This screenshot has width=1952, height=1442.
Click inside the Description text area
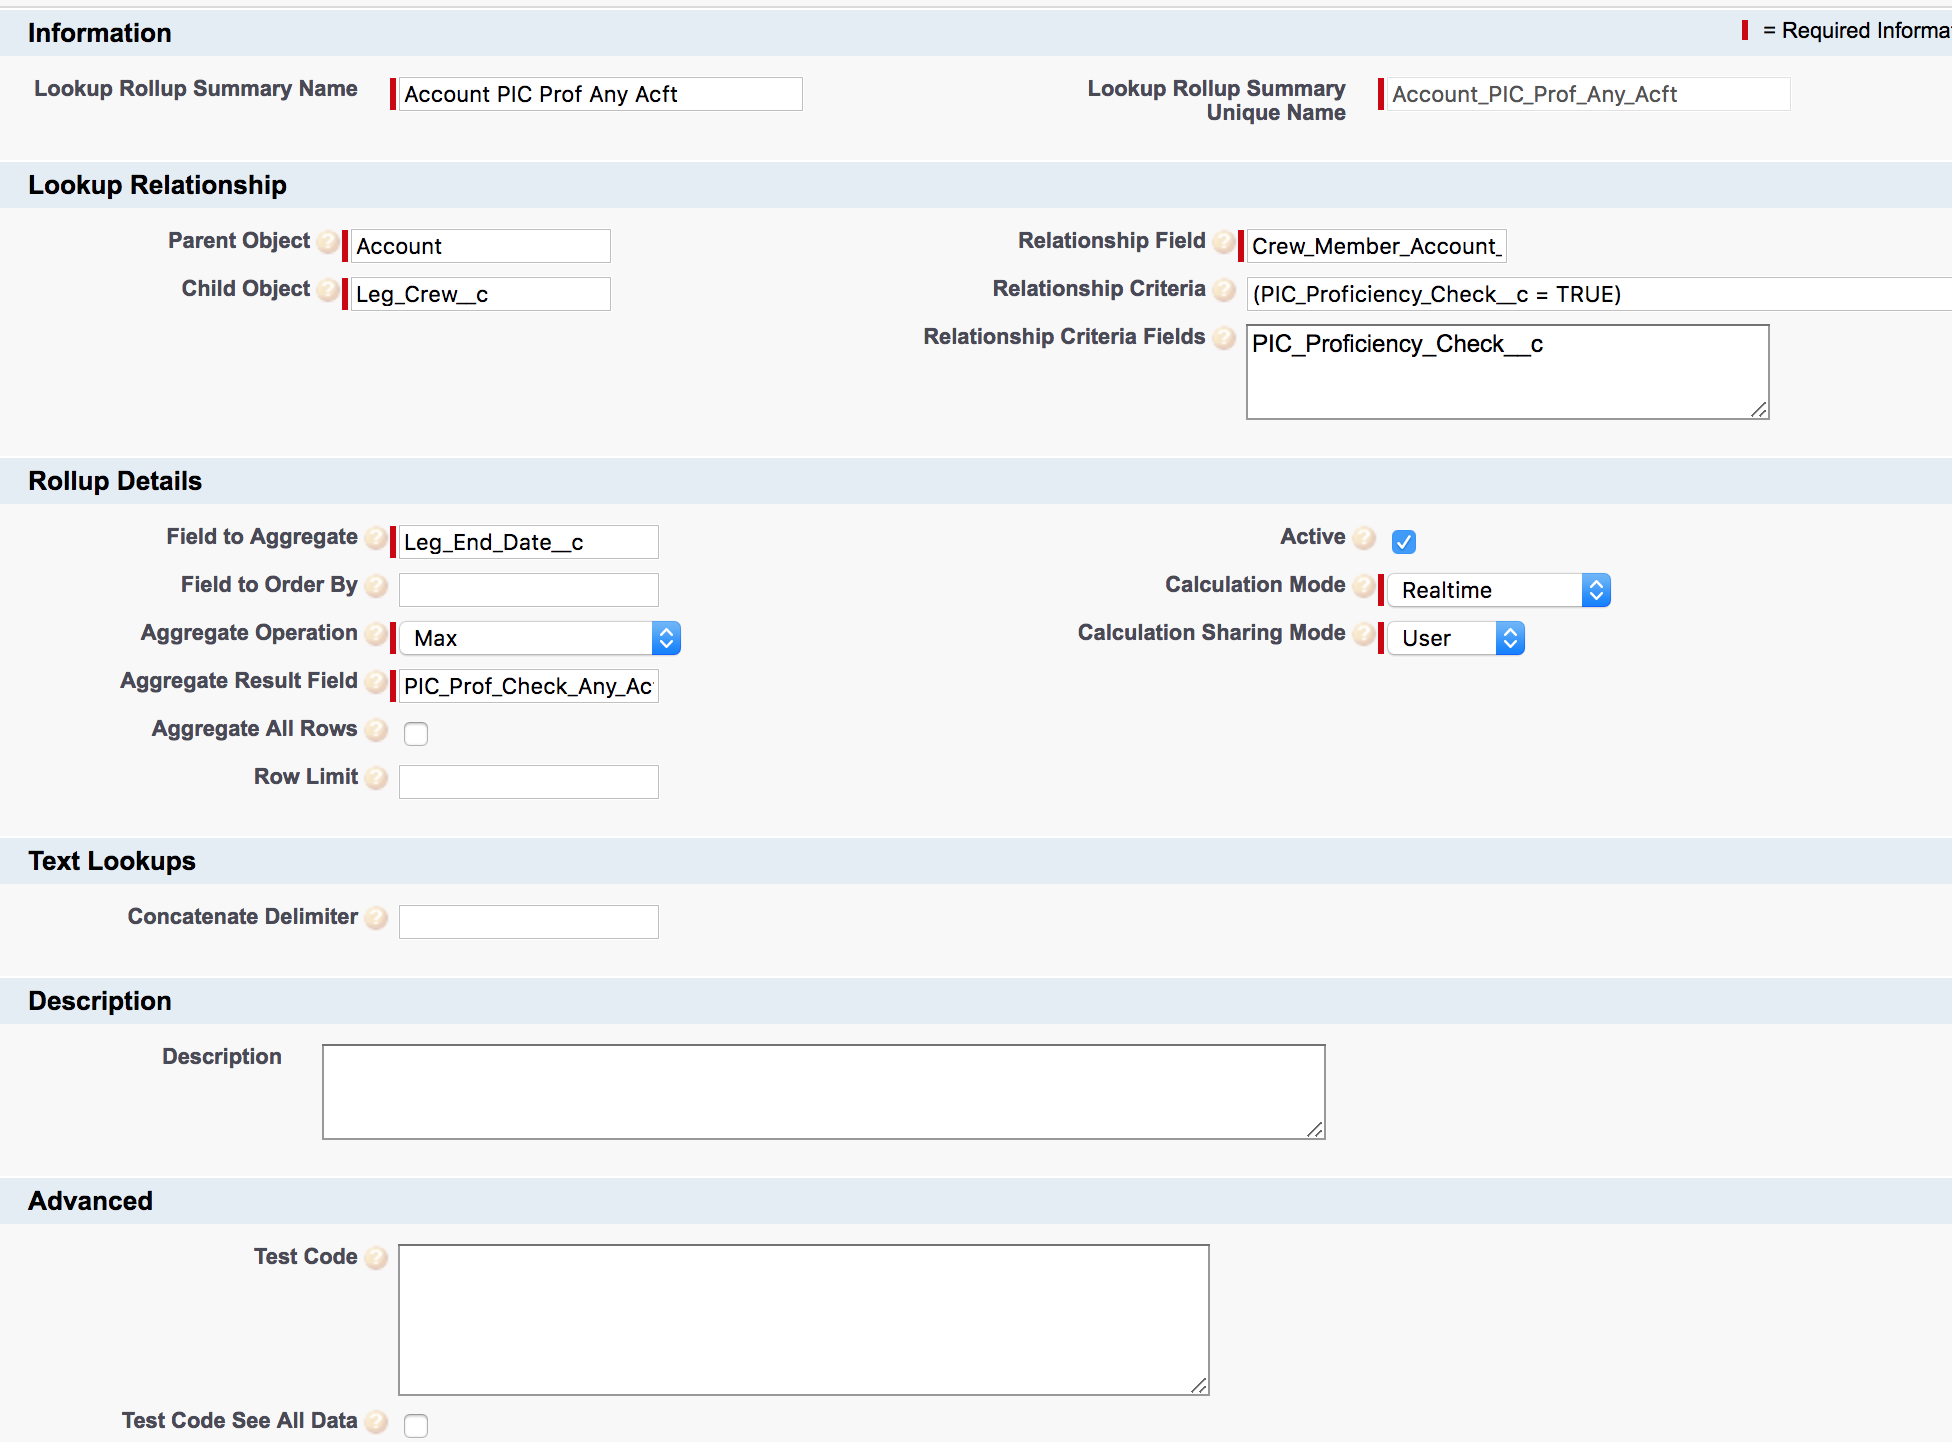822,1090
